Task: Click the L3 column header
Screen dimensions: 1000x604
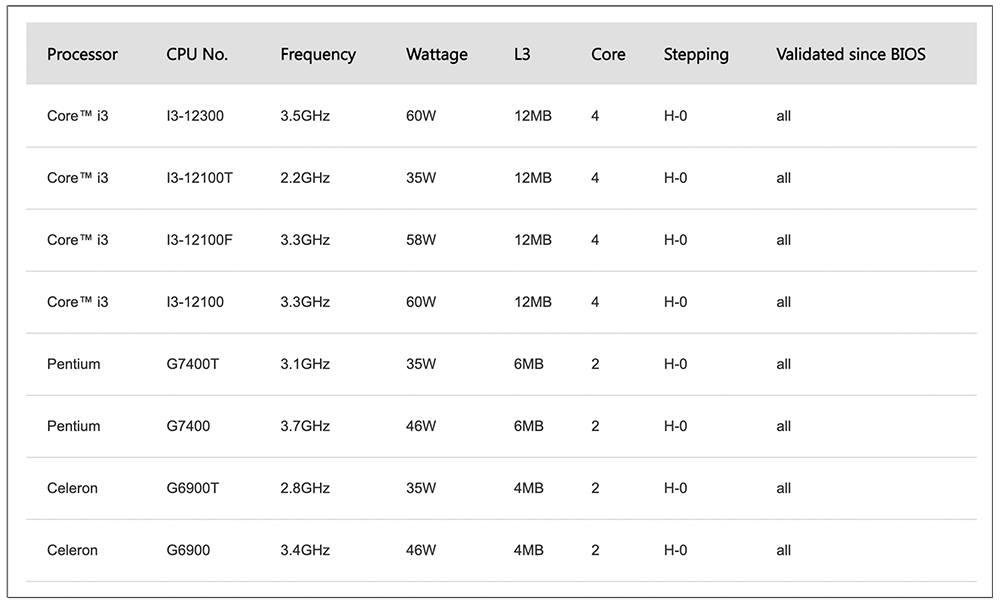Action: (522, 54)
